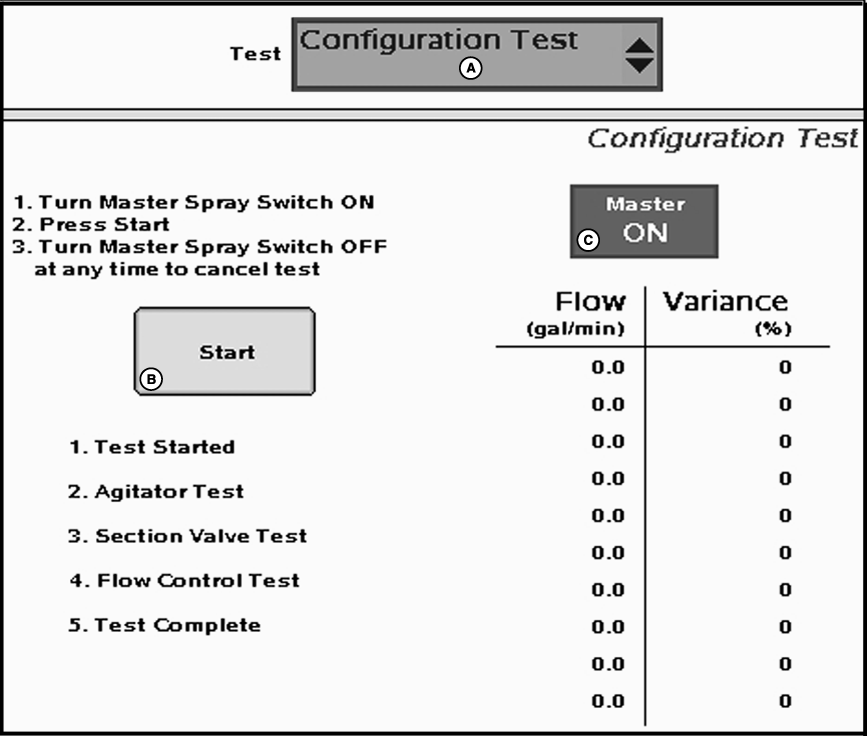Select the "2. Agitator Test" step
Image resolution: width=867 pixels, height=736 pixels.
156,492
